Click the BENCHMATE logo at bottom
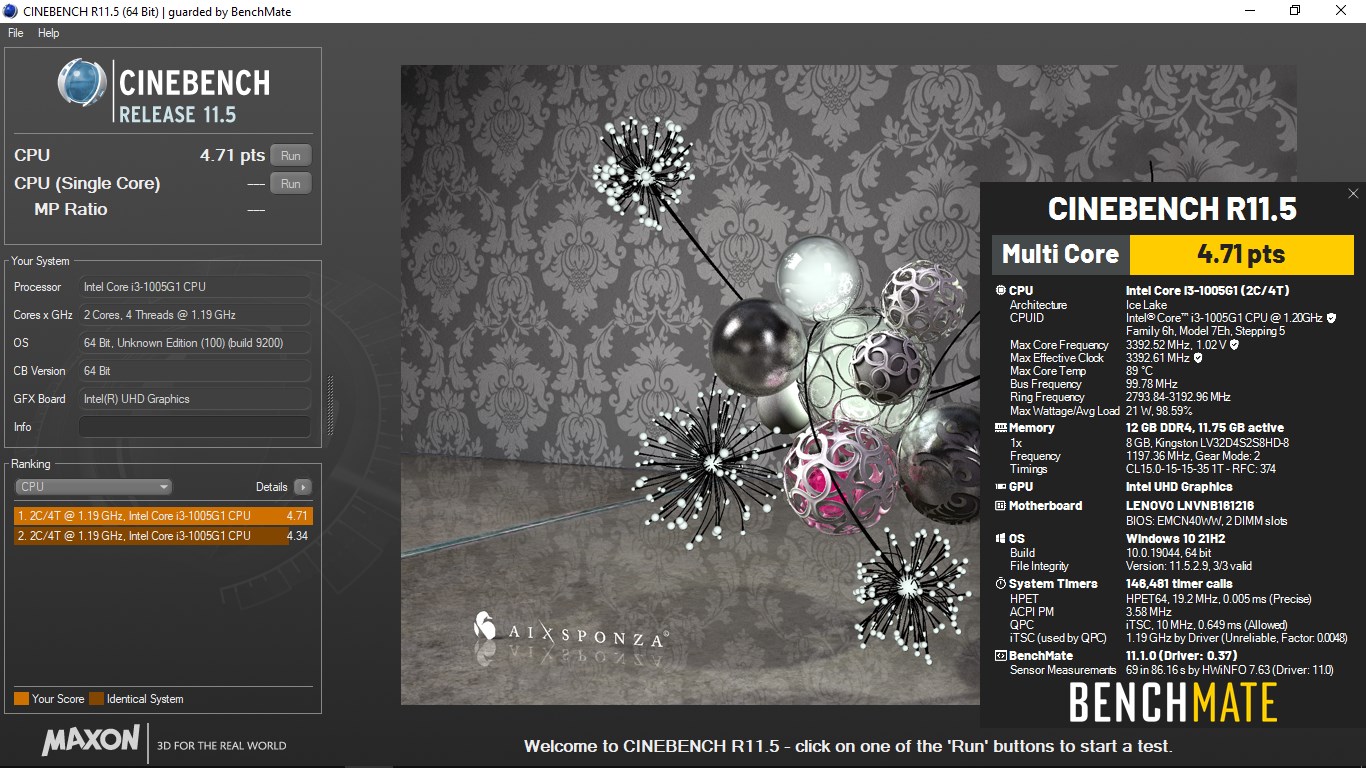This screenshot has height=768, width=1366. [x=1173, y=702]
